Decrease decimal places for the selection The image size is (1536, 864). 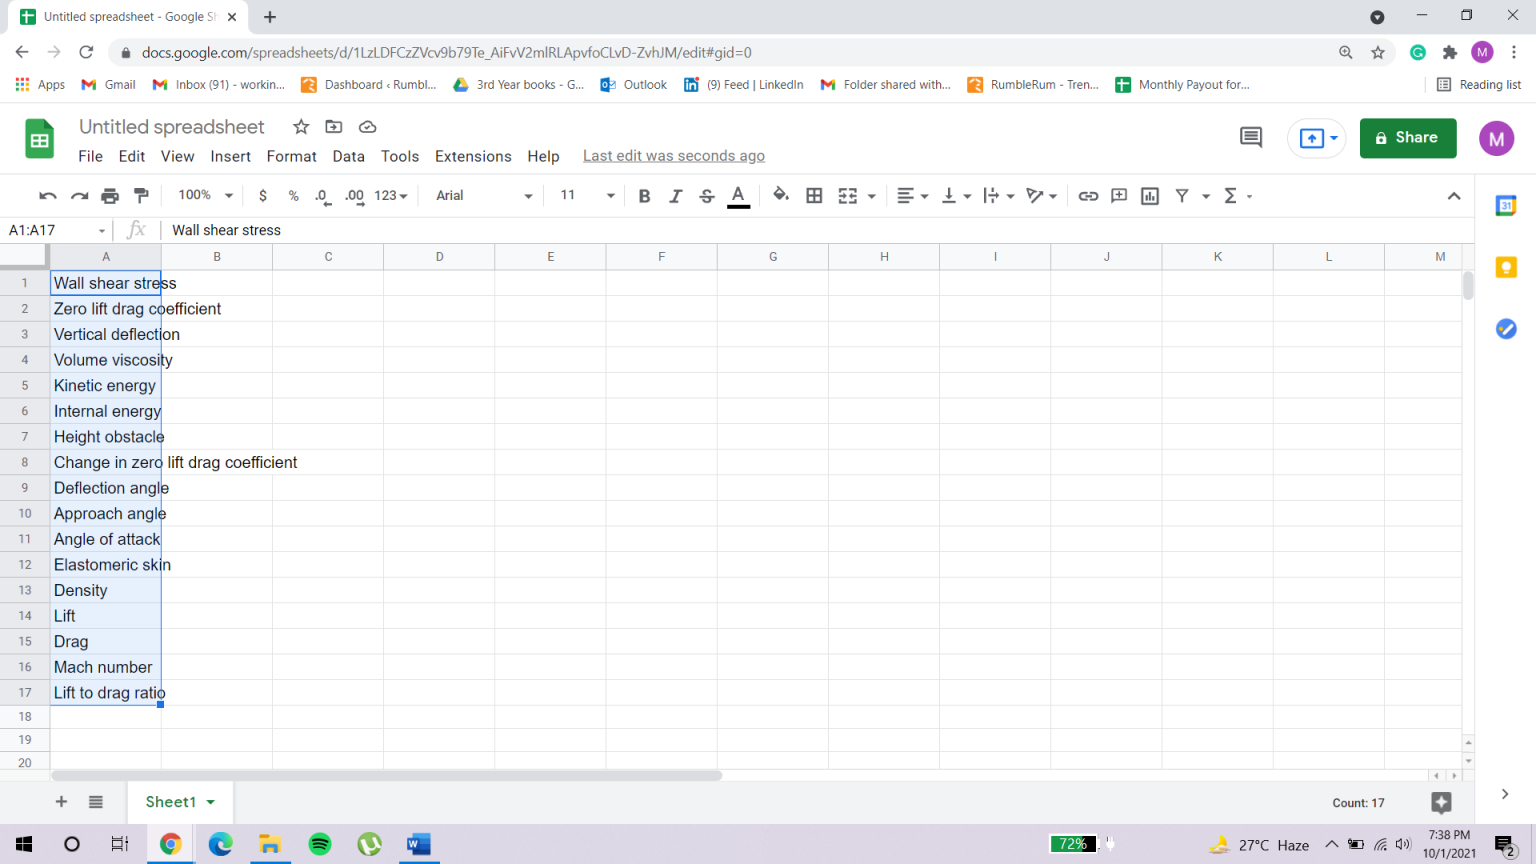(x=322, y=196)
